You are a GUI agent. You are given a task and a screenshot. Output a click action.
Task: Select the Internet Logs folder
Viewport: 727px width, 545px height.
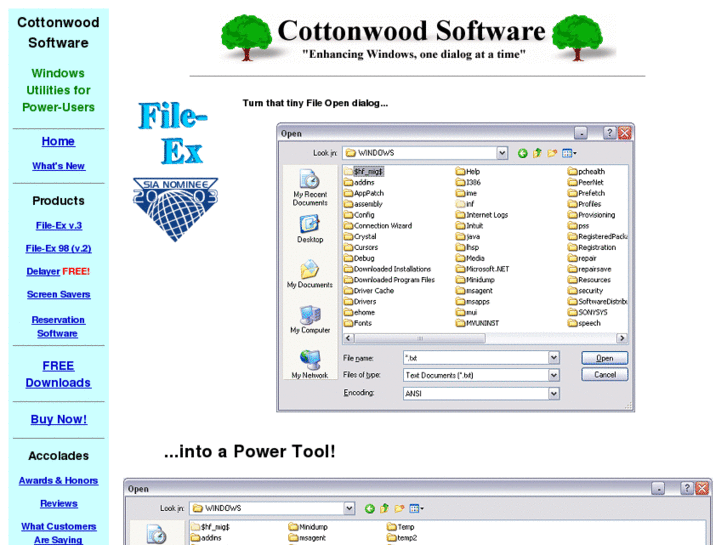[482, 215]
